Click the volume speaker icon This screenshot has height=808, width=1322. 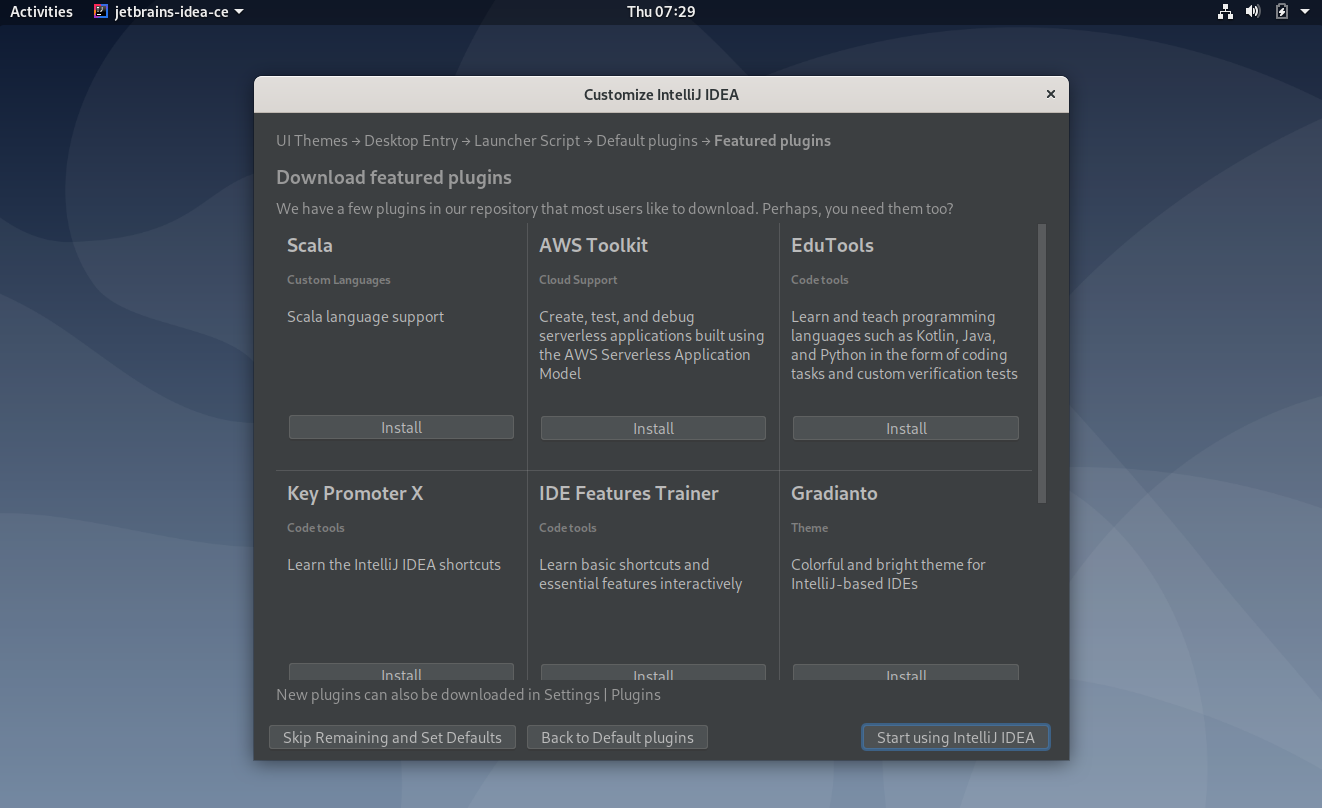pos(1253,12)
